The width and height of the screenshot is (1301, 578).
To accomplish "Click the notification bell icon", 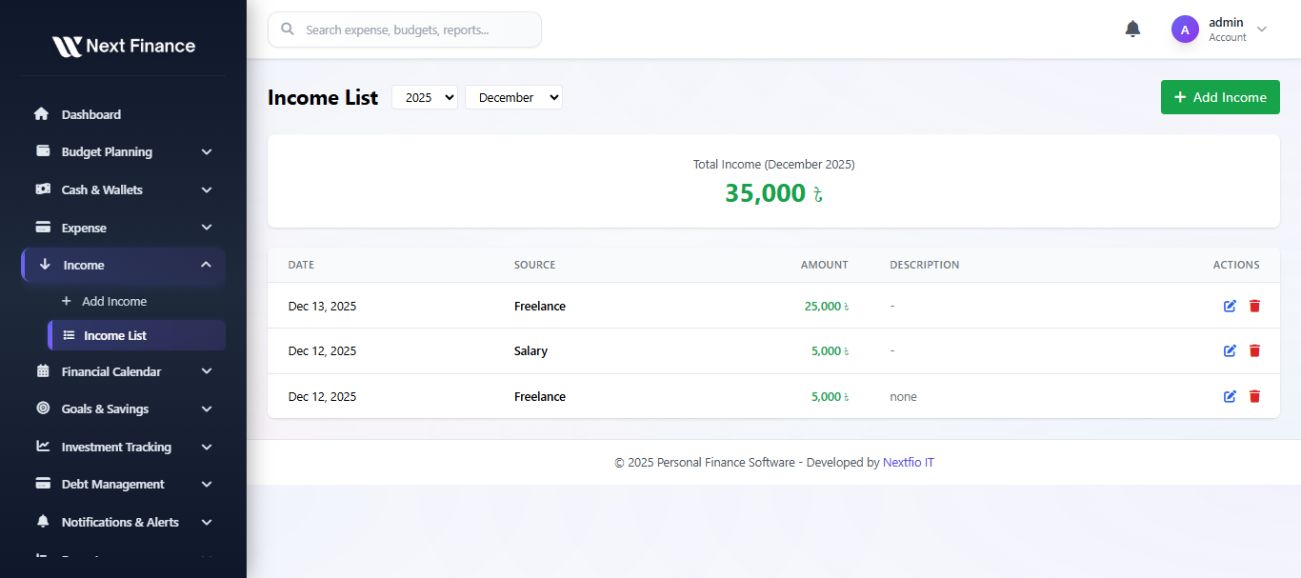I will (x=1132, y=29).
